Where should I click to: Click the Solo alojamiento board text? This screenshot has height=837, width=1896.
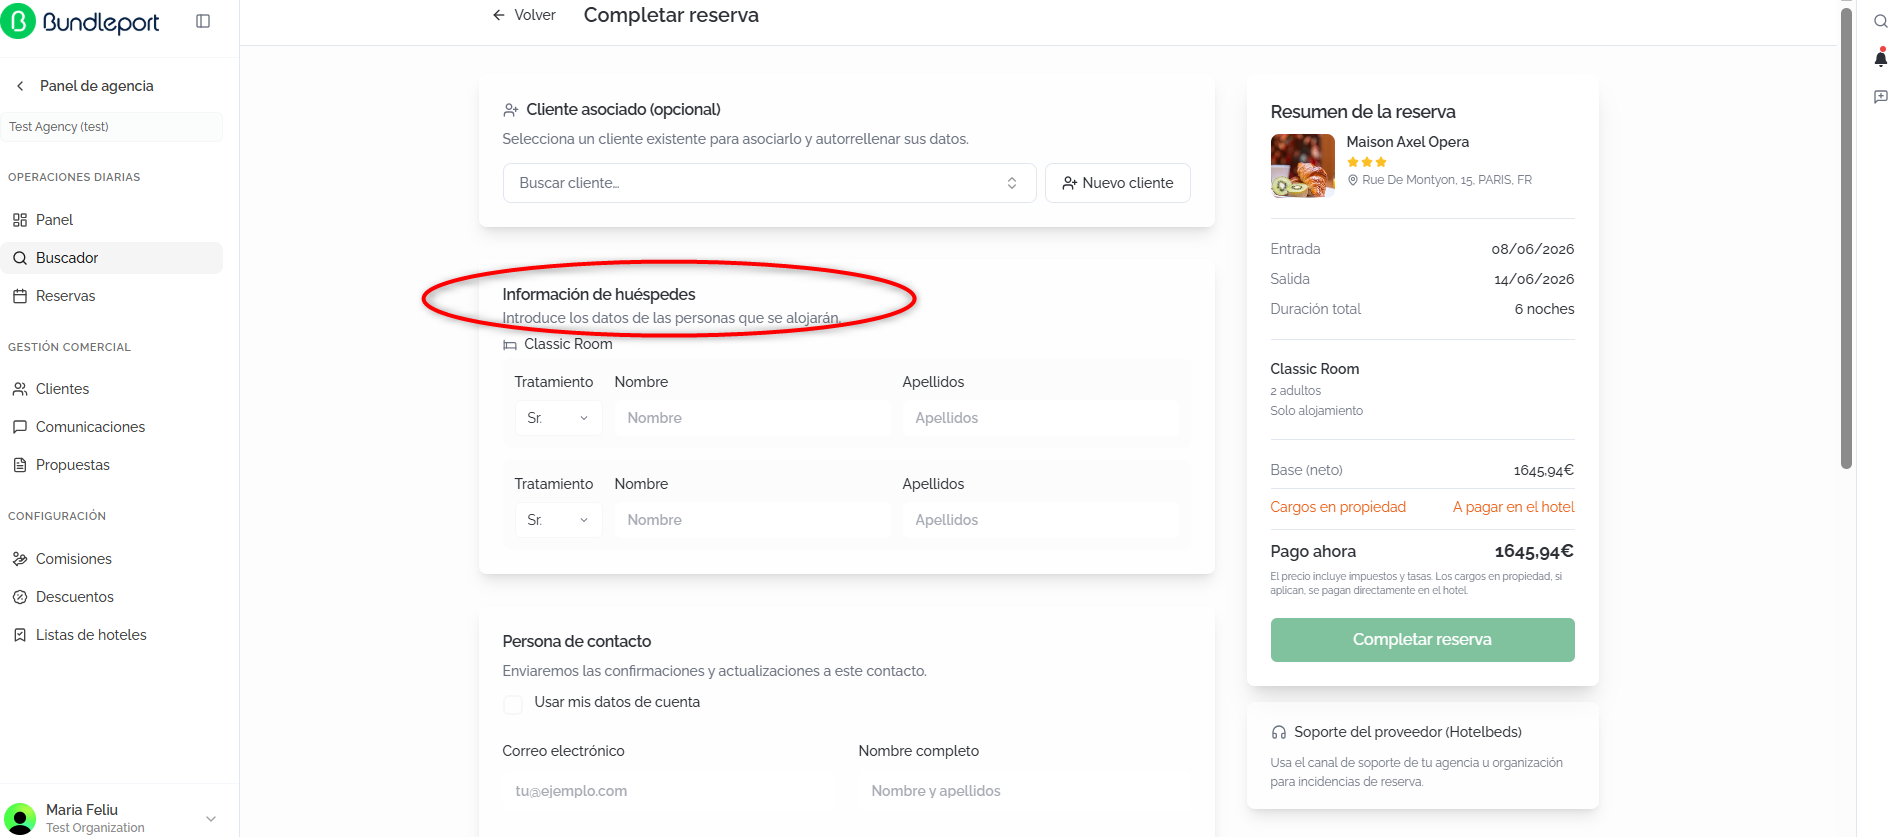1316,411
